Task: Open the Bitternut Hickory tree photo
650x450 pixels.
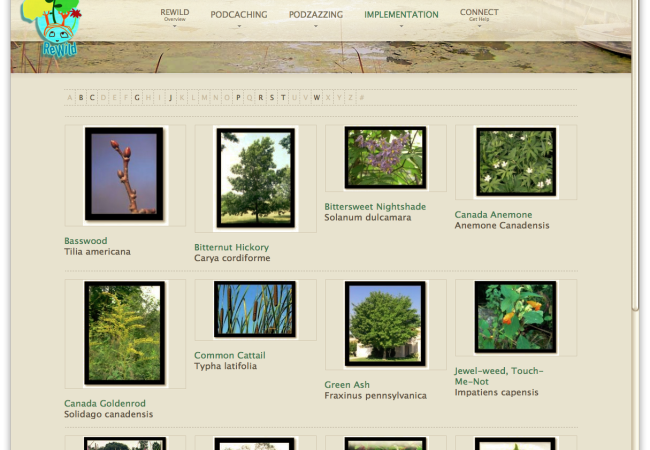Action: 255,177
